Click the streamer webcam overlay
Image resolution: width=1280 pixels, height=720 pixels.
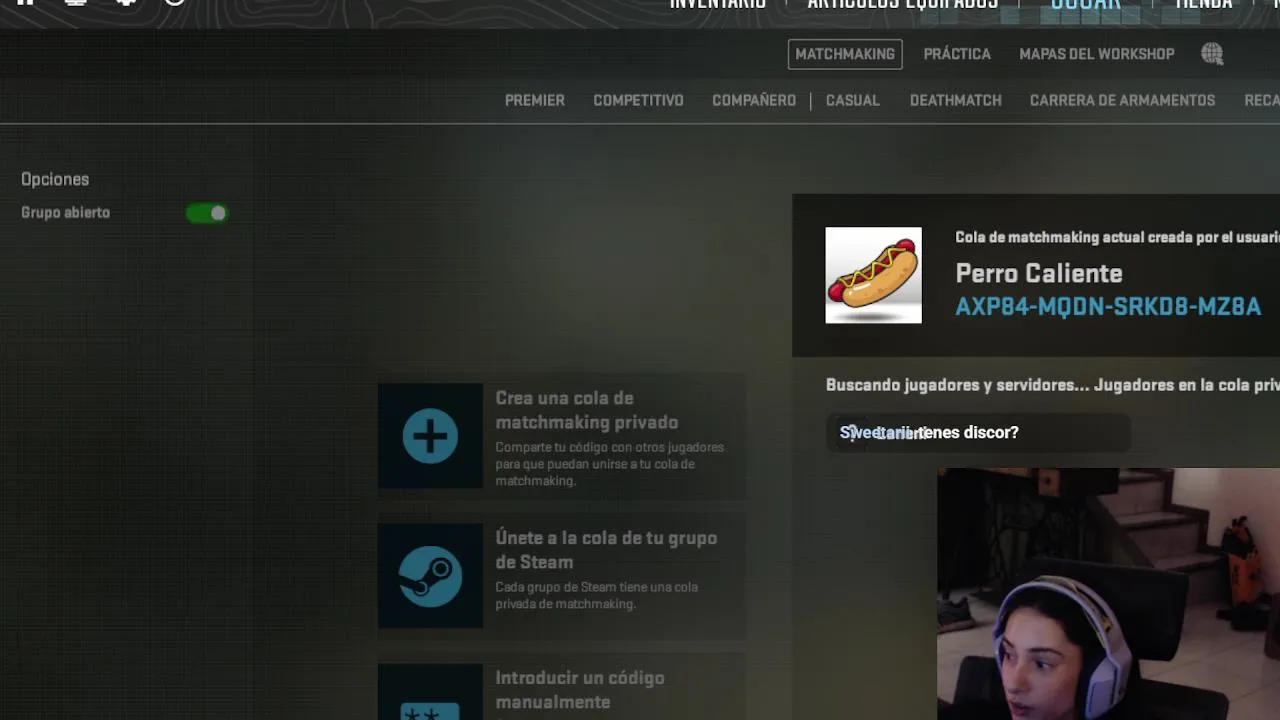click(1108, 594)
